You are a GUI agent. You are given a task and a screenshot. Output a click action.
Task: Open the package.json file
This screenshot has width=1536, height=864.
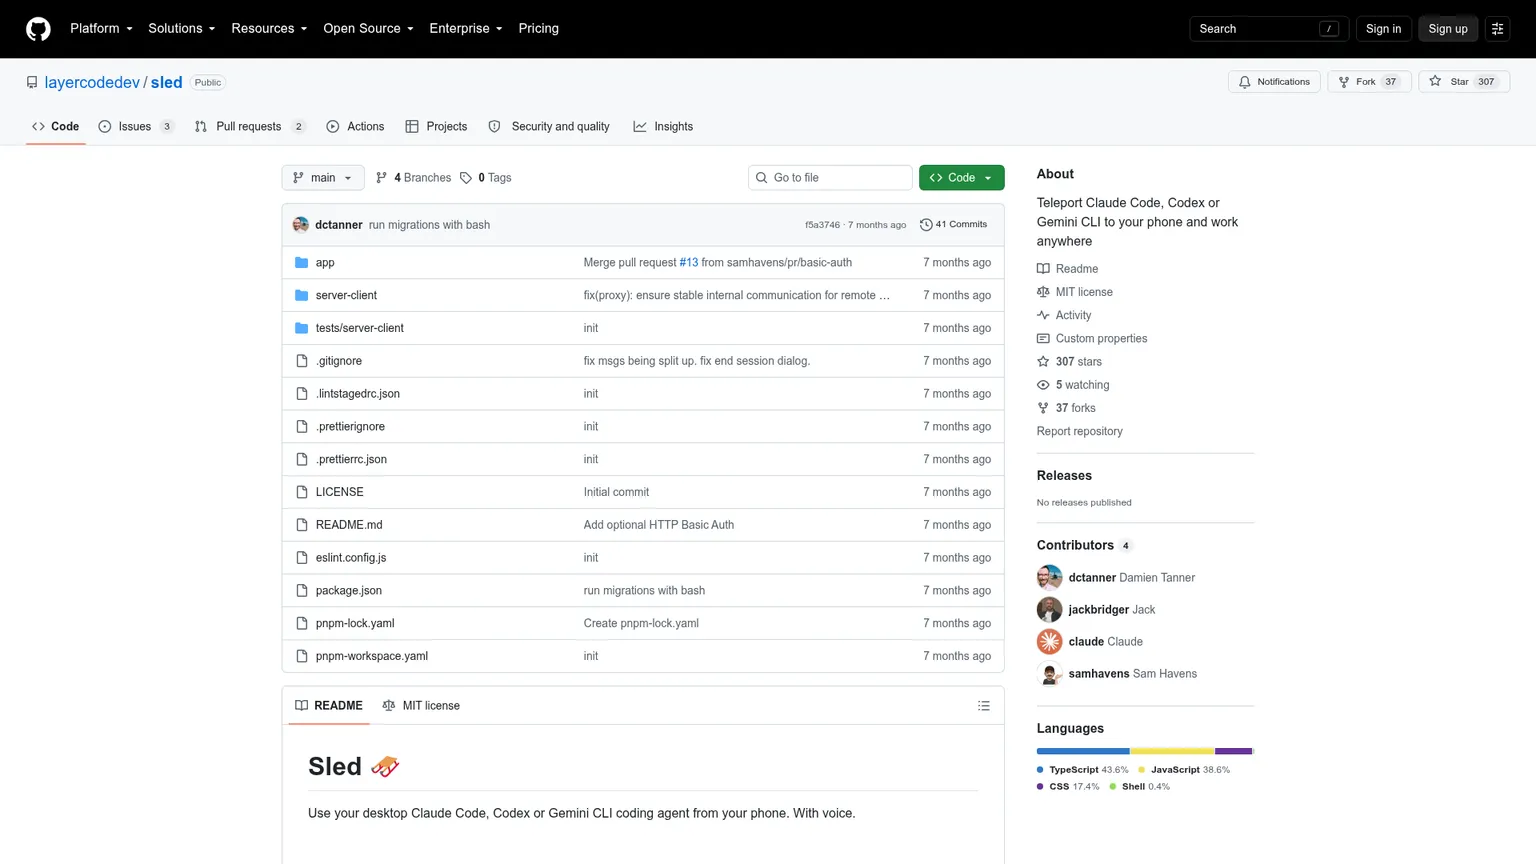point(349,591)
